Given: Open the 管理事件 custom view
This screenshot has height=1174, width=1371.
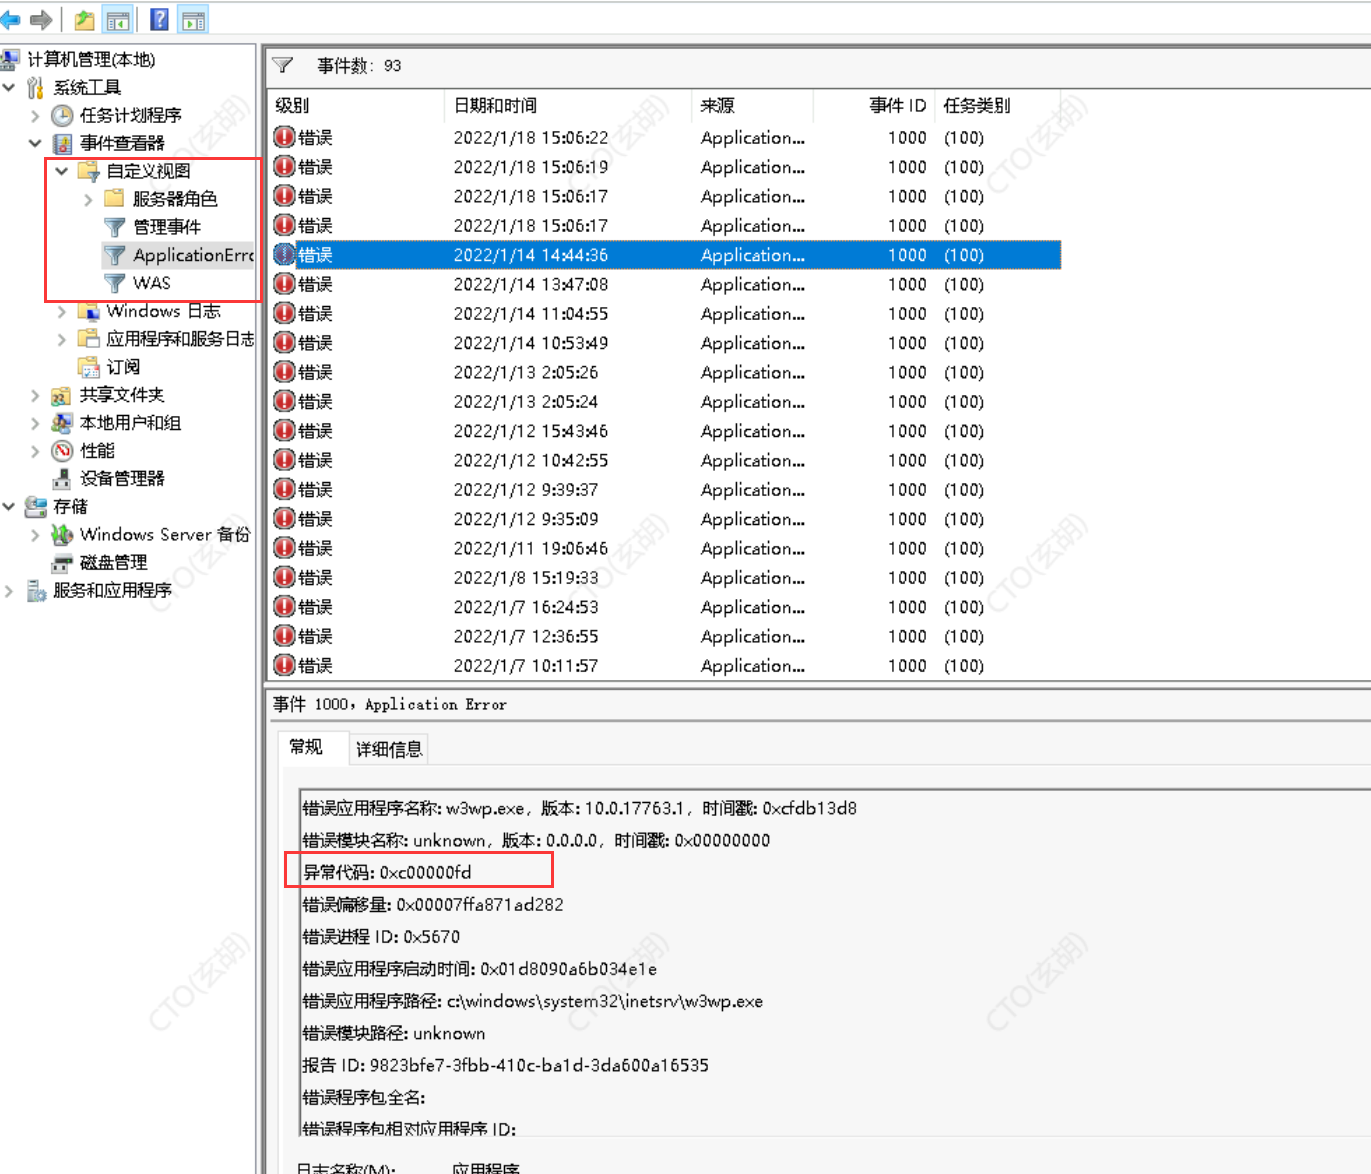Looking at the screenshot, I should pyautogui.click(x=166, y=227).
